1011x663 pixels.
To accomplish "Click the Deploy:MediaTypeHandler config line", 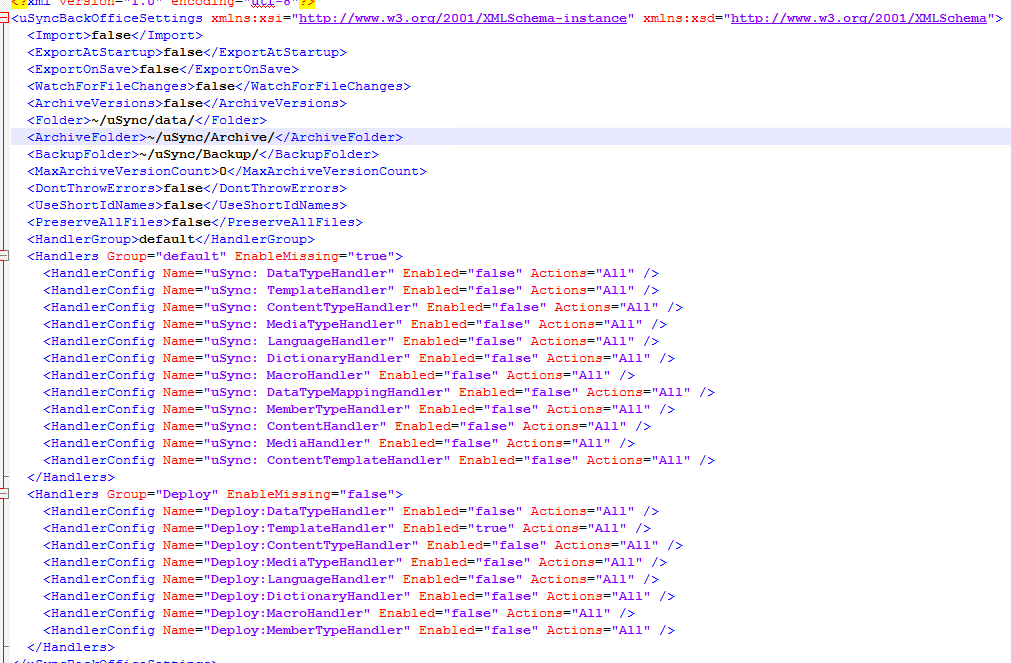I will coord(355,562).
